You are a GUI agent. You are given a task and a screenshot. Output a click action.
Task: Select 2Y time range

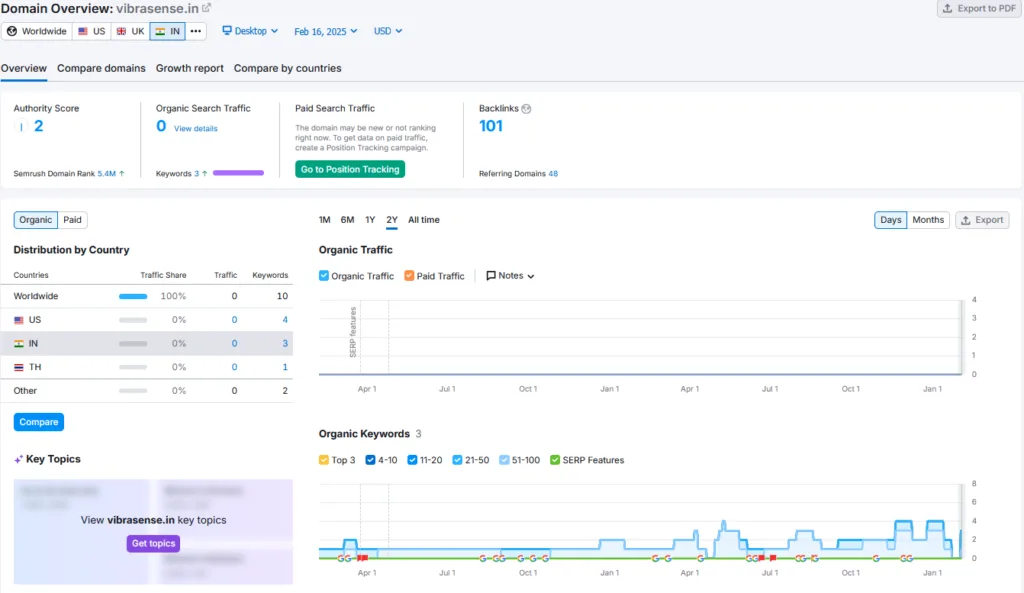click(392, 220)
